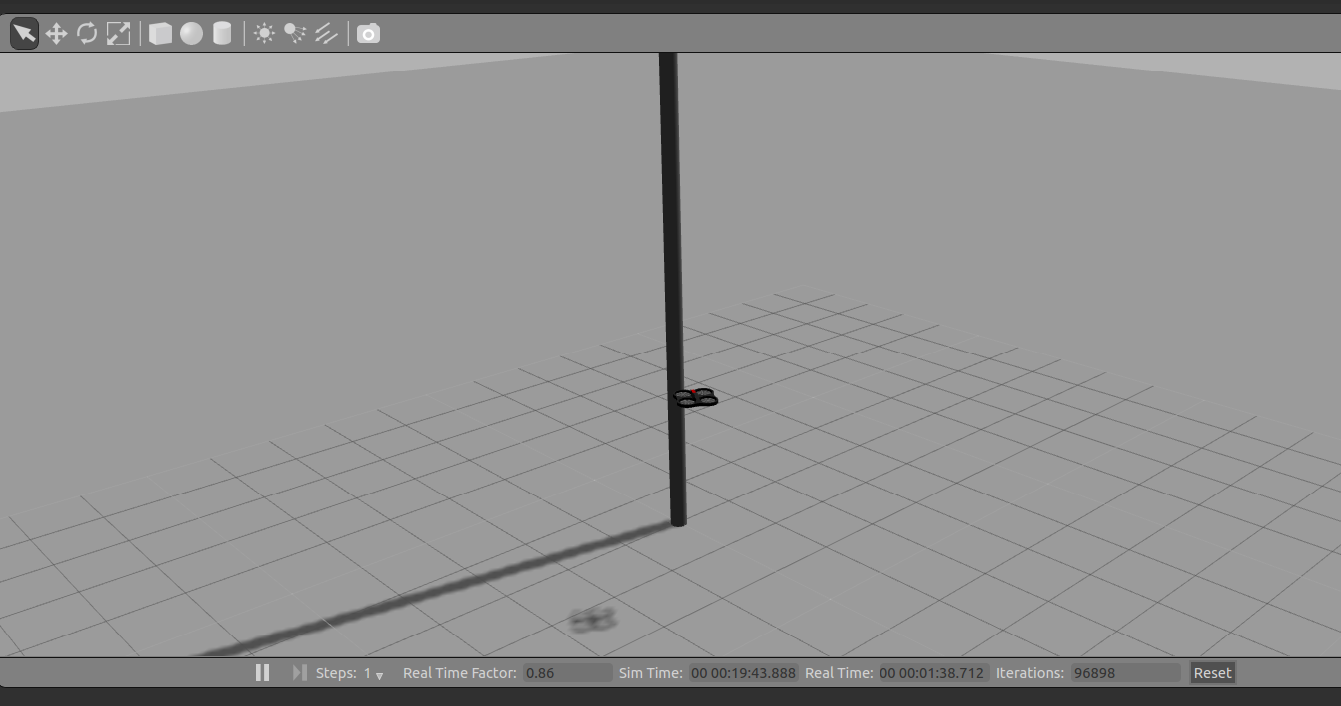Click the 'Iterations:' label
Viewport: 1341px width, 706px height.
pyautogui.click(x=1031, y=673)
